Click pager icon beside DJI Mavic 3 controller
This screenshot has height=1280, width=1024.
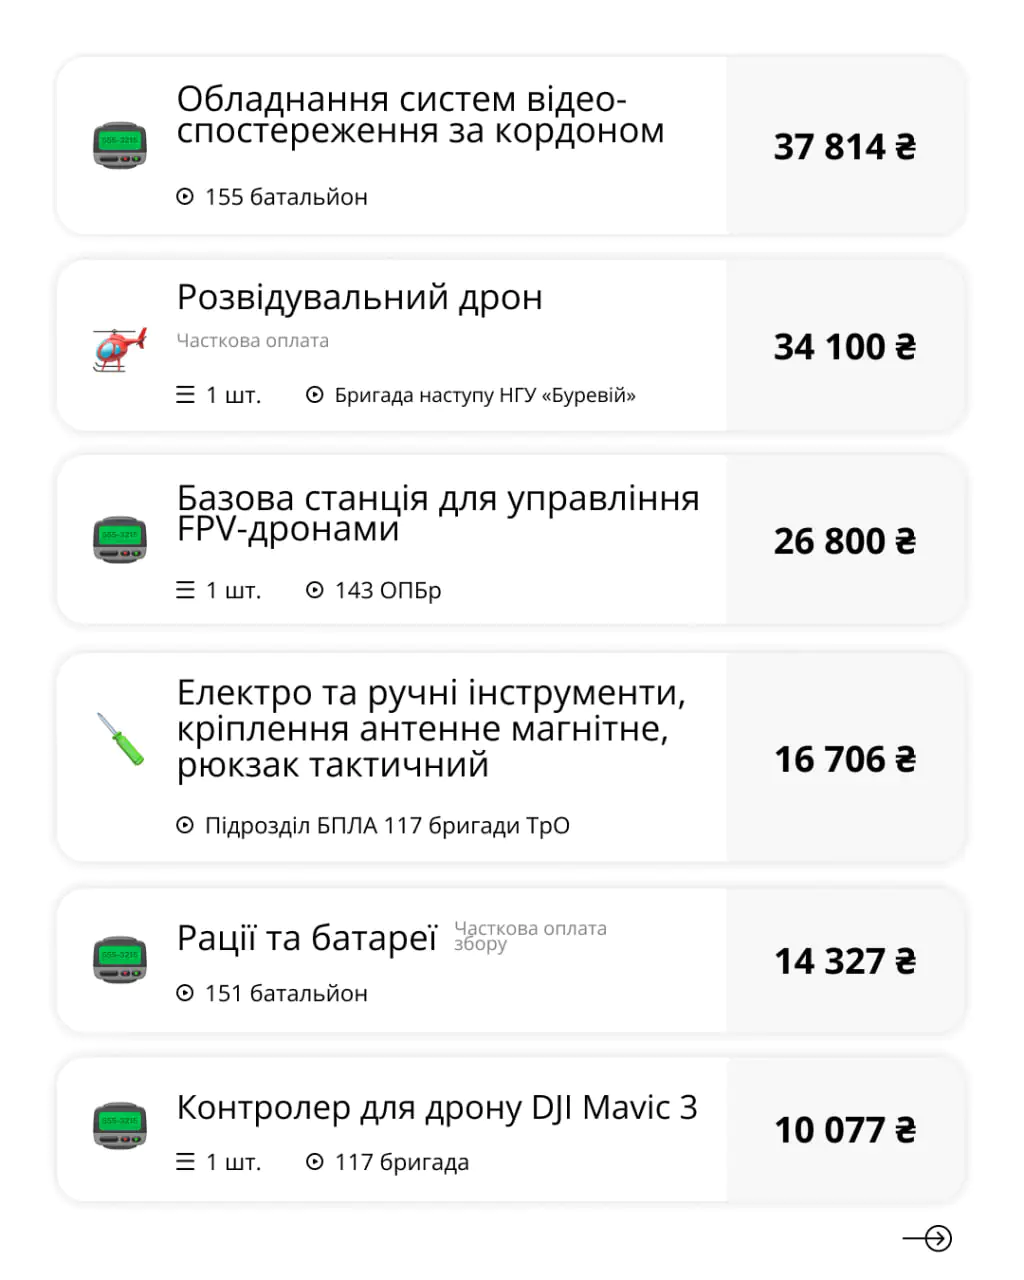(x=120, y=1126)
